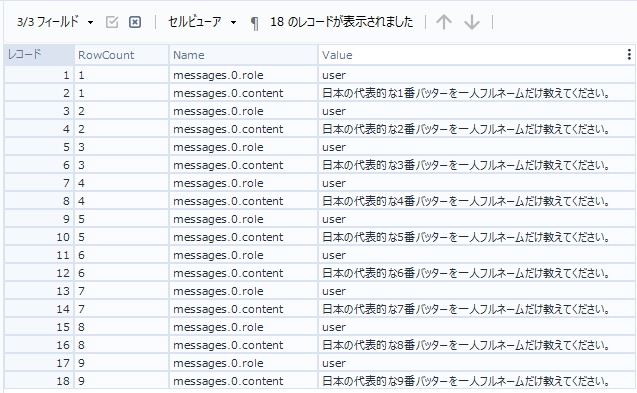637x393 pixels.
Task: Click the Value containing 8番バッター
Action: click(477, 345)
